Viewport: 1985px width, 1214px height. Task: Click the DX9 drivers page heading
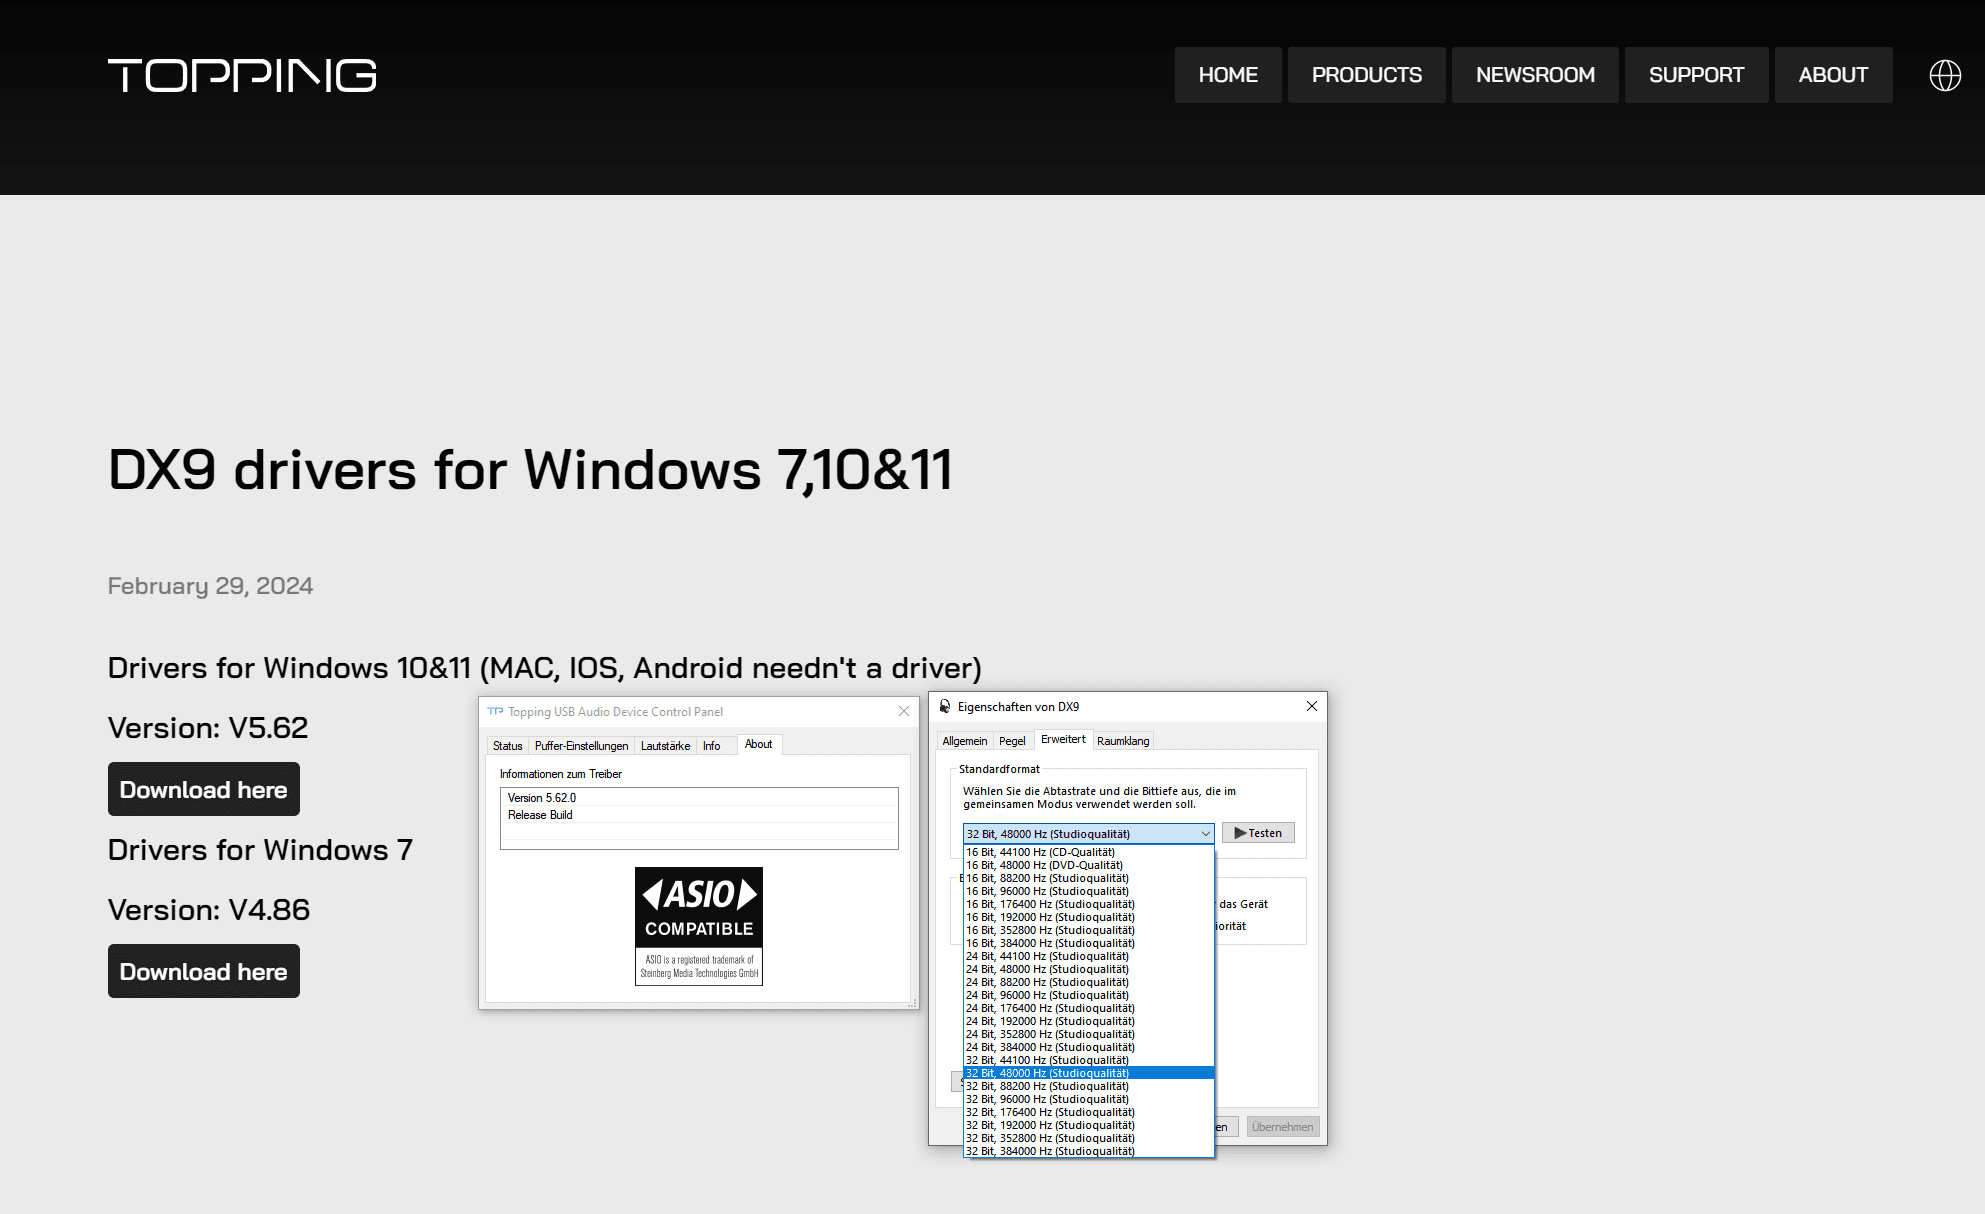click(x=530, y=469)
